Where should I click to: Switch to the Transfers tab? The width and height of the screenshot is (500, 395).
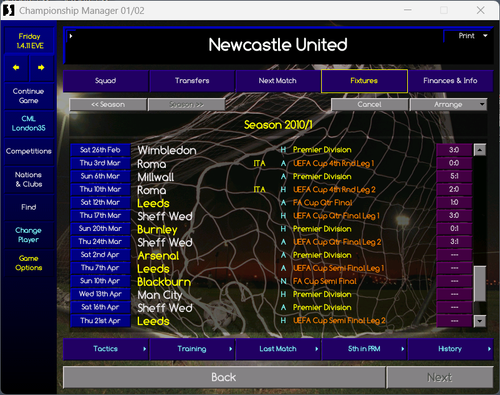pyautogui.click(x=192, y=81)
